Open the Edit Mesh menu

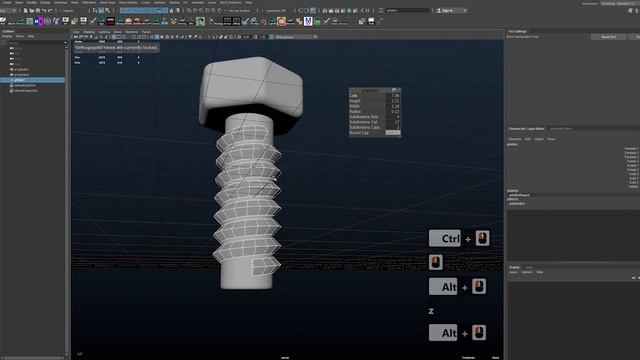coord(89,2)
